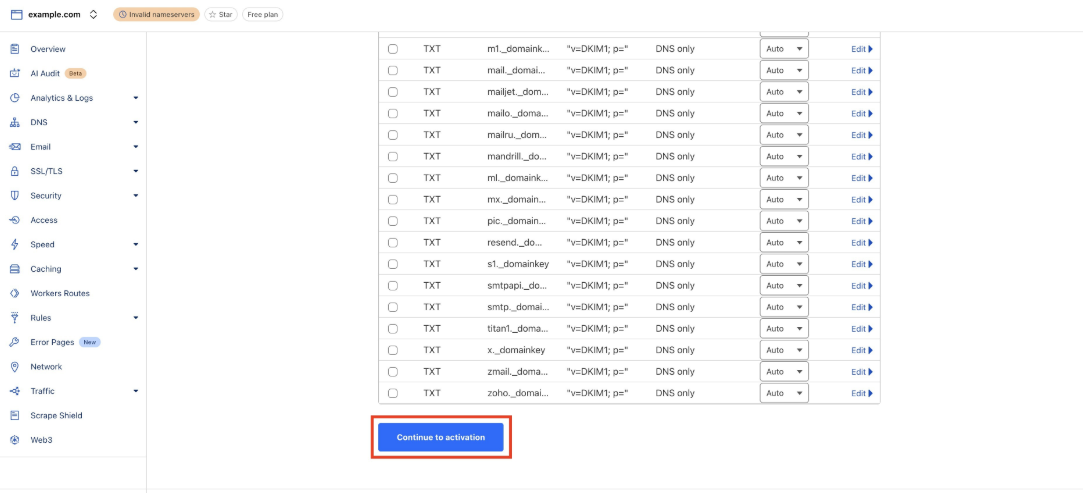Screen dimensions: 1083x493
Task: Click Continue to activation button
Action: pos(440,437)
